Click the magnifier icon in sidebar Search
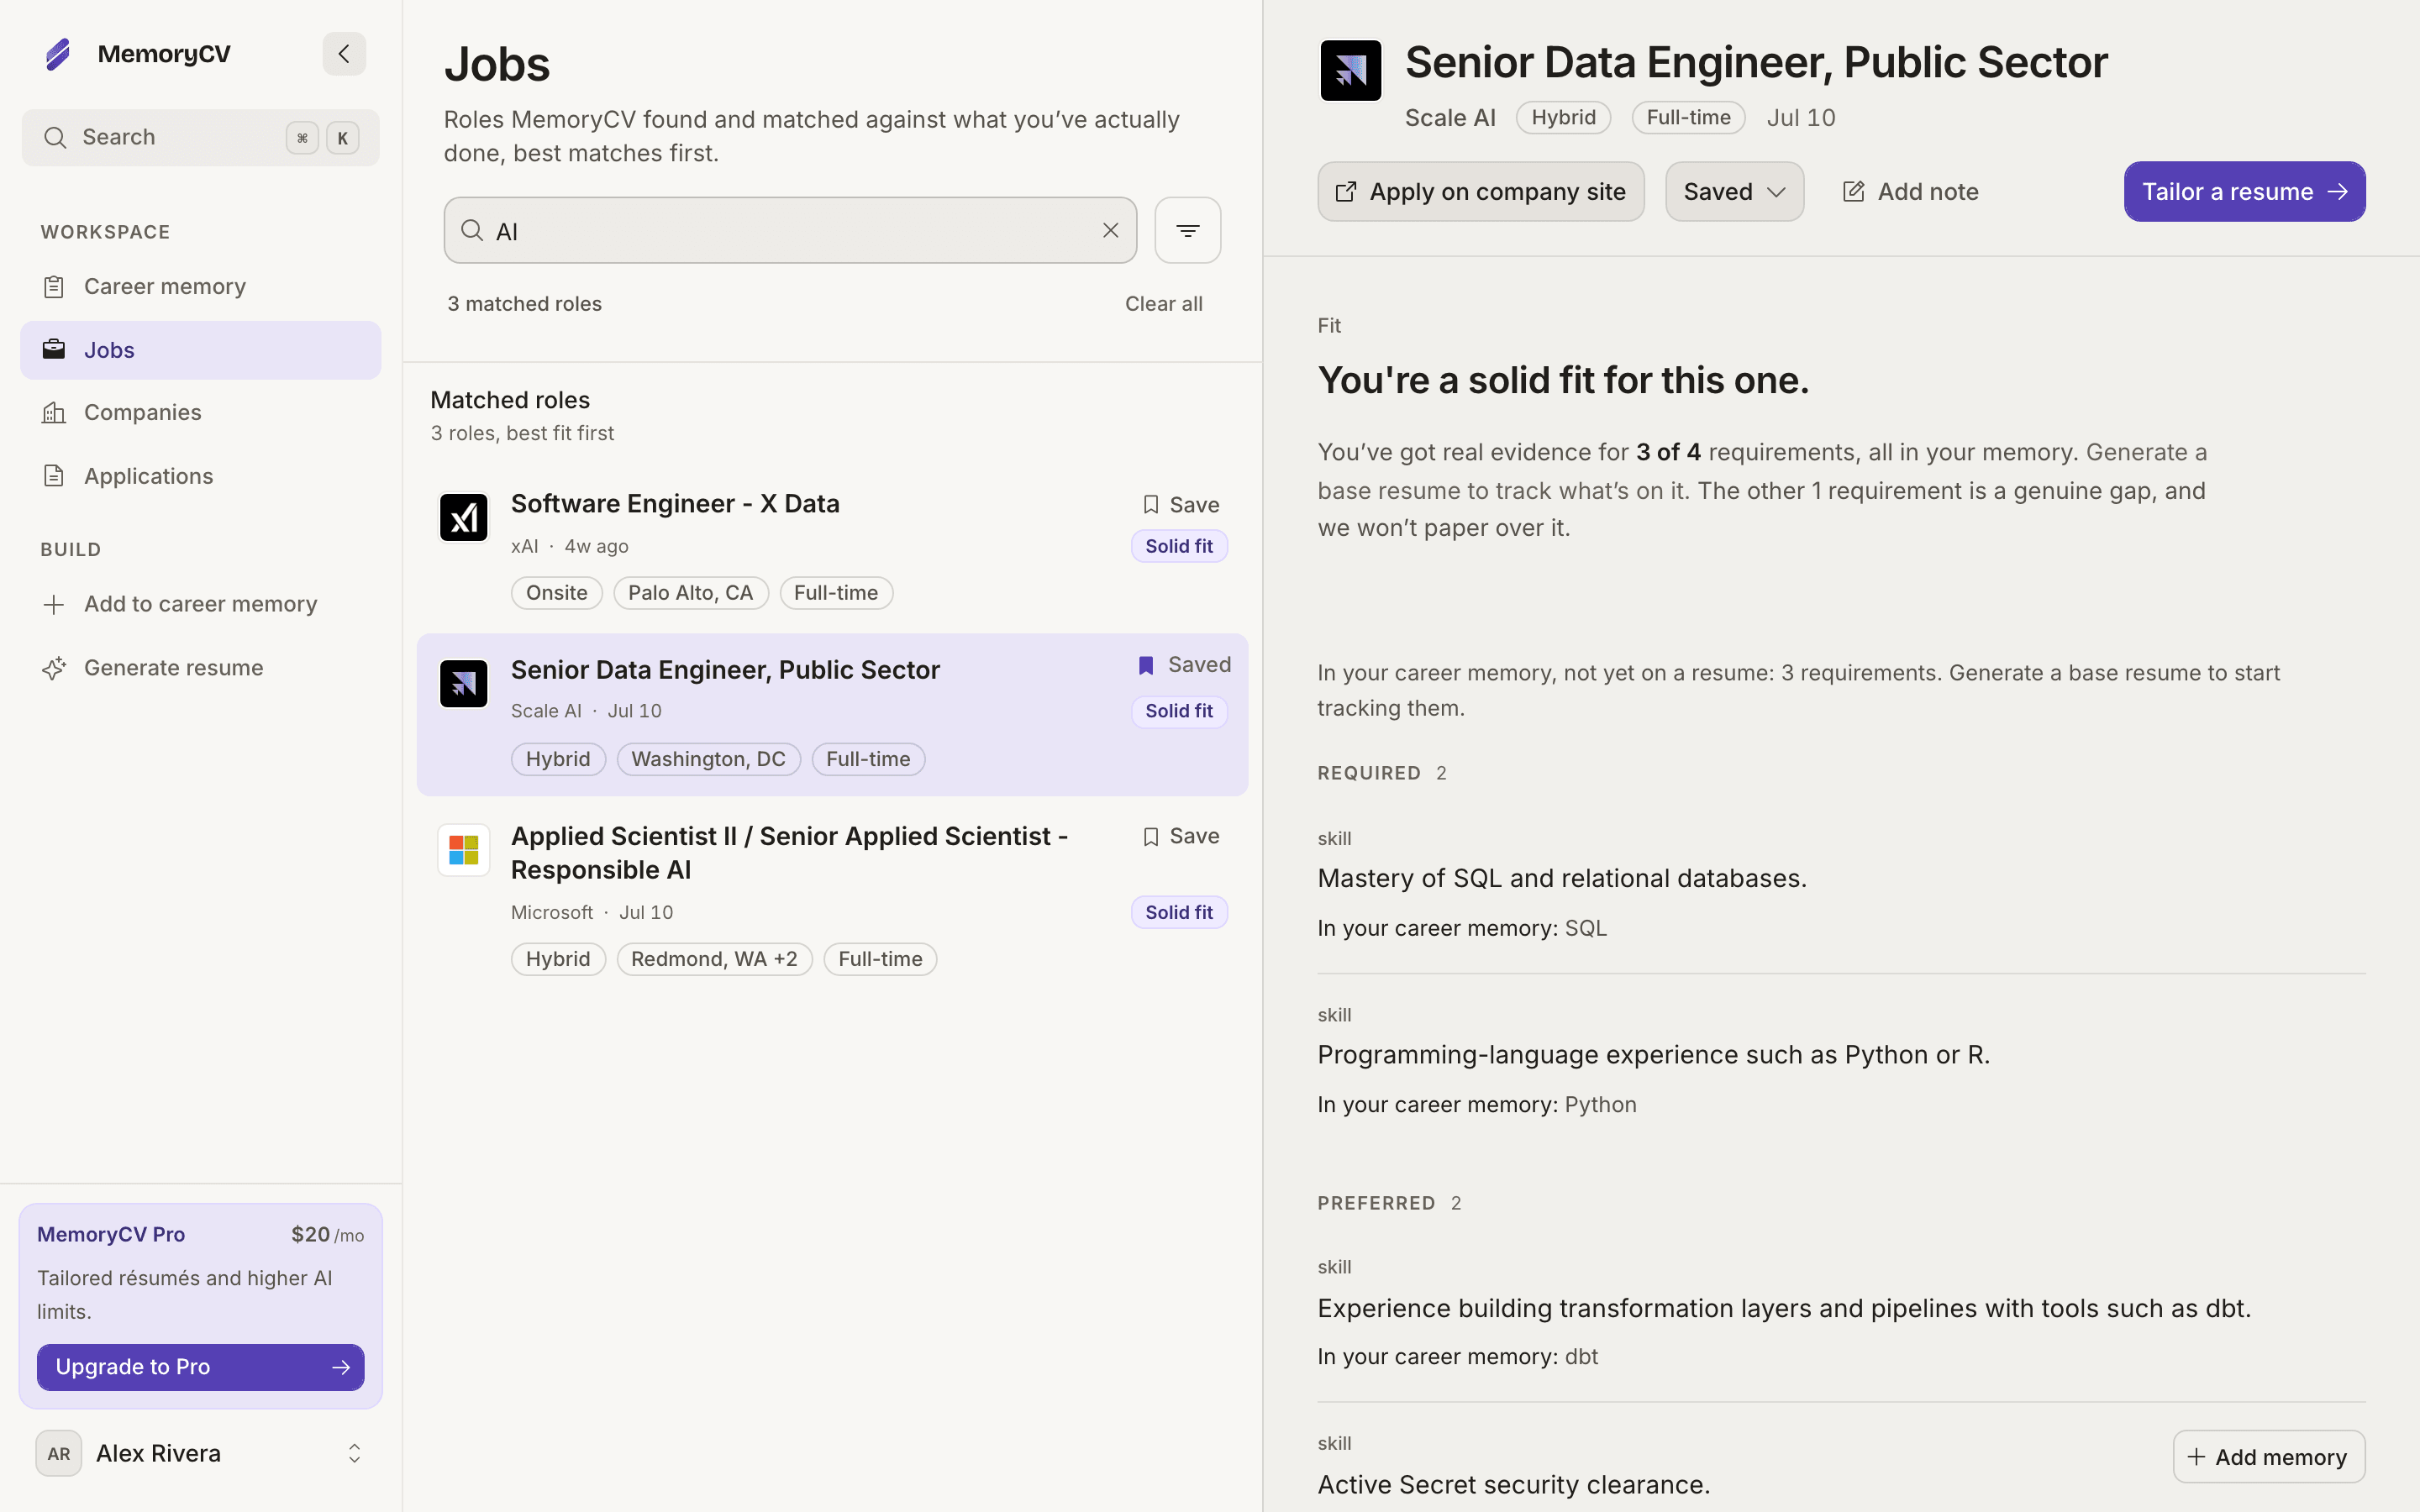The image size is (2420, 1512). coord(55,138)
